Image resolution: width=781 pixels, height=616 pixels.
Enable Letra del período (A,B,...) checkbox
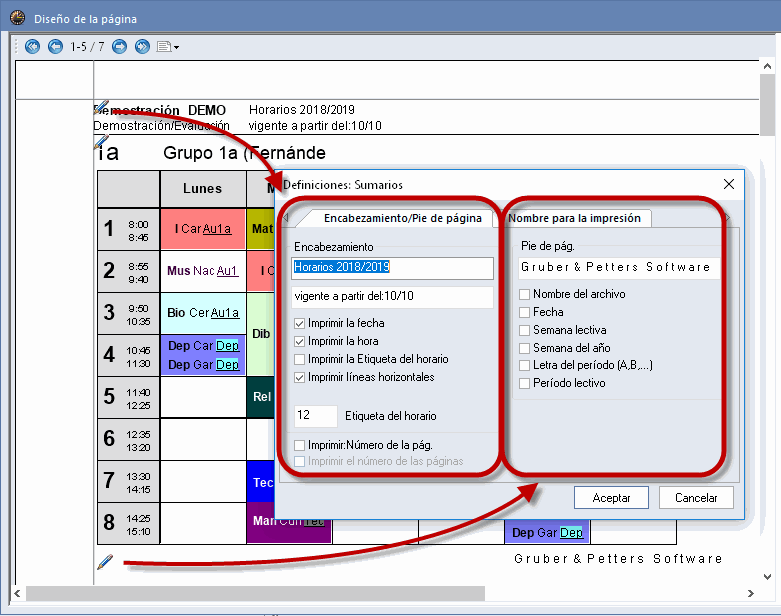pyautogui.click(x=524, y=366)
